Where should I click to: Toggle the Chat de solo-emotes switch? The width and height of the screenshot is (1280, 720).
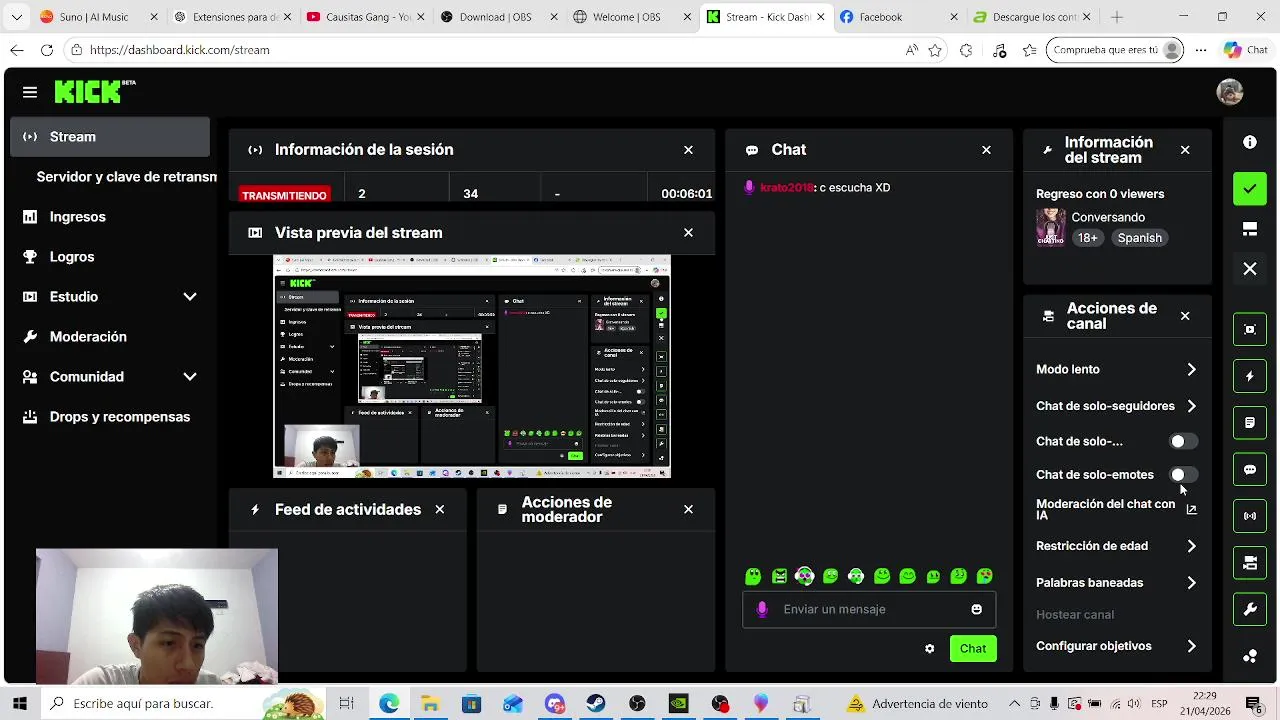coord(1183,475)
